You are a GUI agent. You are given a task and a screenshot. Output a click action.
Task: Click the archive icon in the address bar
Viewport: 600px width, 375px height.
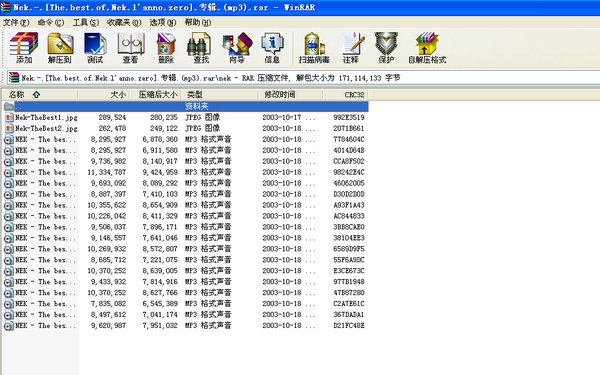pos(14,77)
